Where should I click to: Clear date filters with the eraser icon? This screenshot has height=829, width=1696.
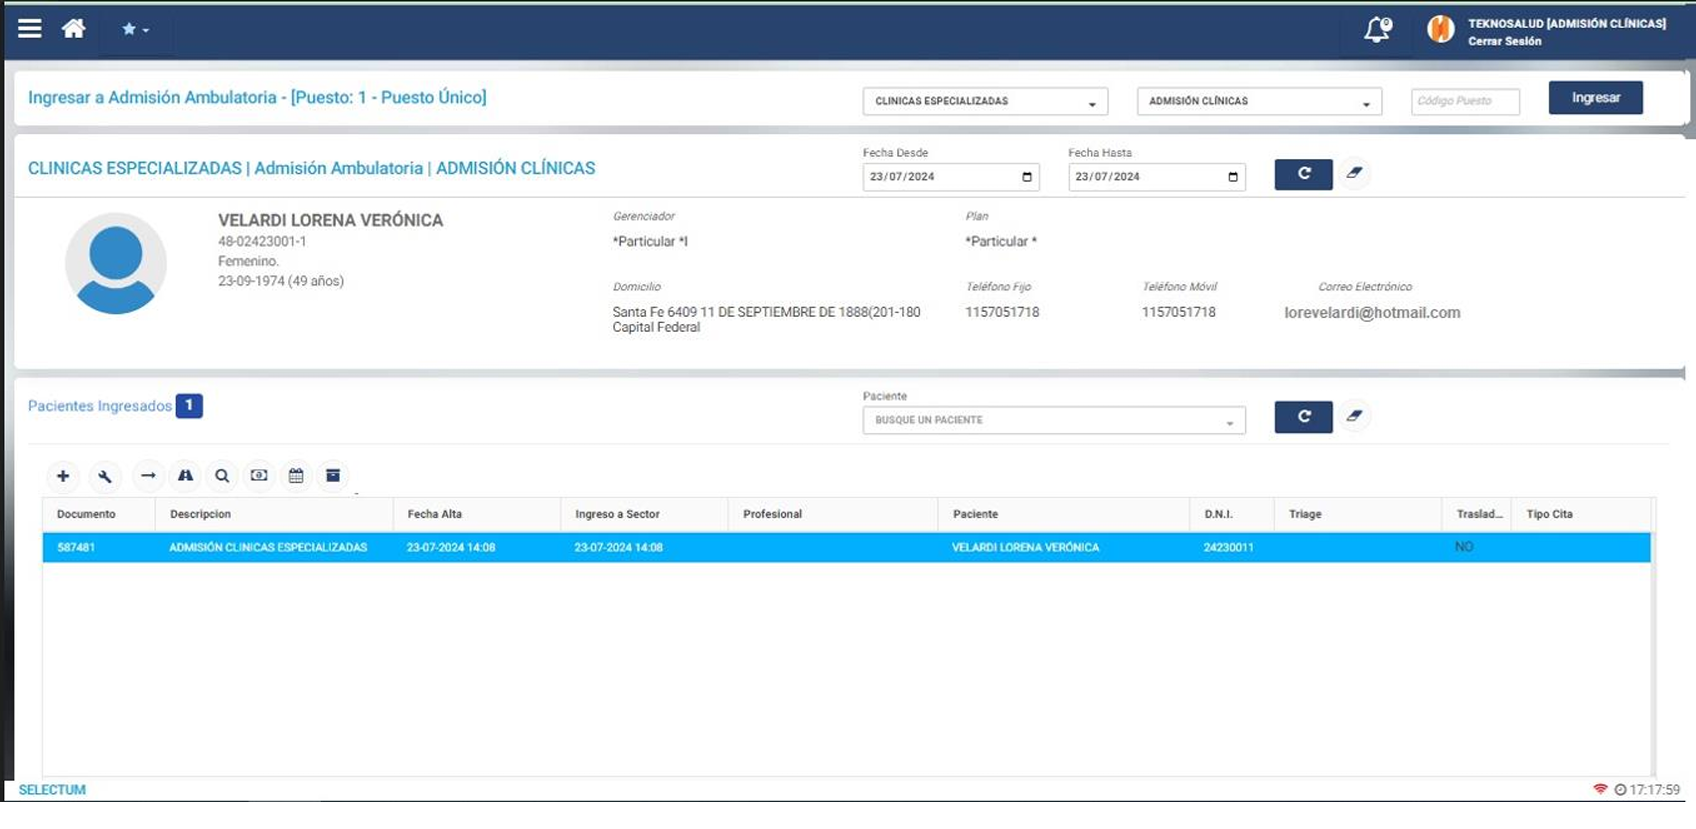[x=1354, y=173]
